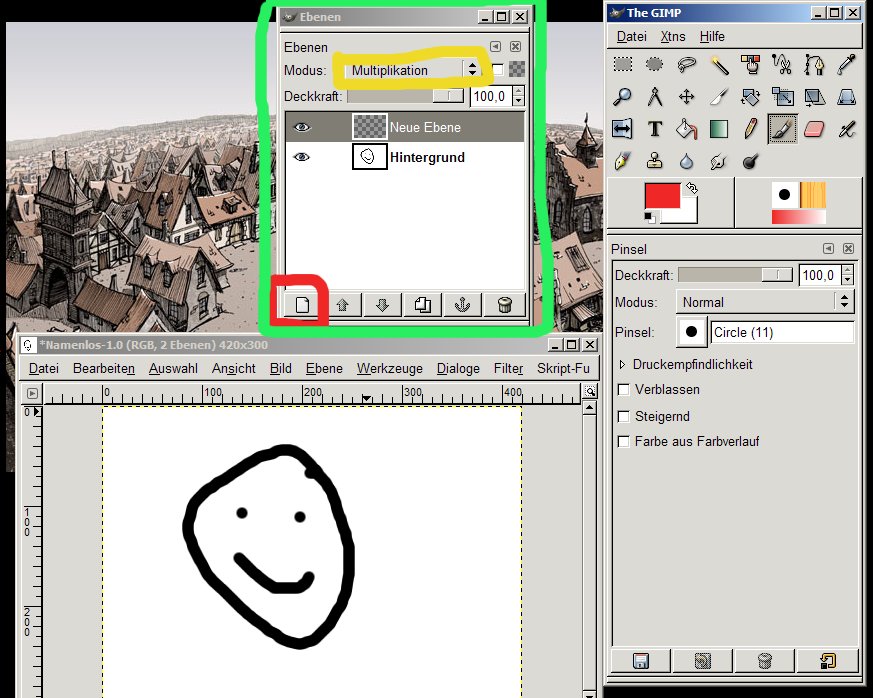Click the Circle (11) brush name field
This screenshot has width=873, height=698.
click(x=782, y=332)
